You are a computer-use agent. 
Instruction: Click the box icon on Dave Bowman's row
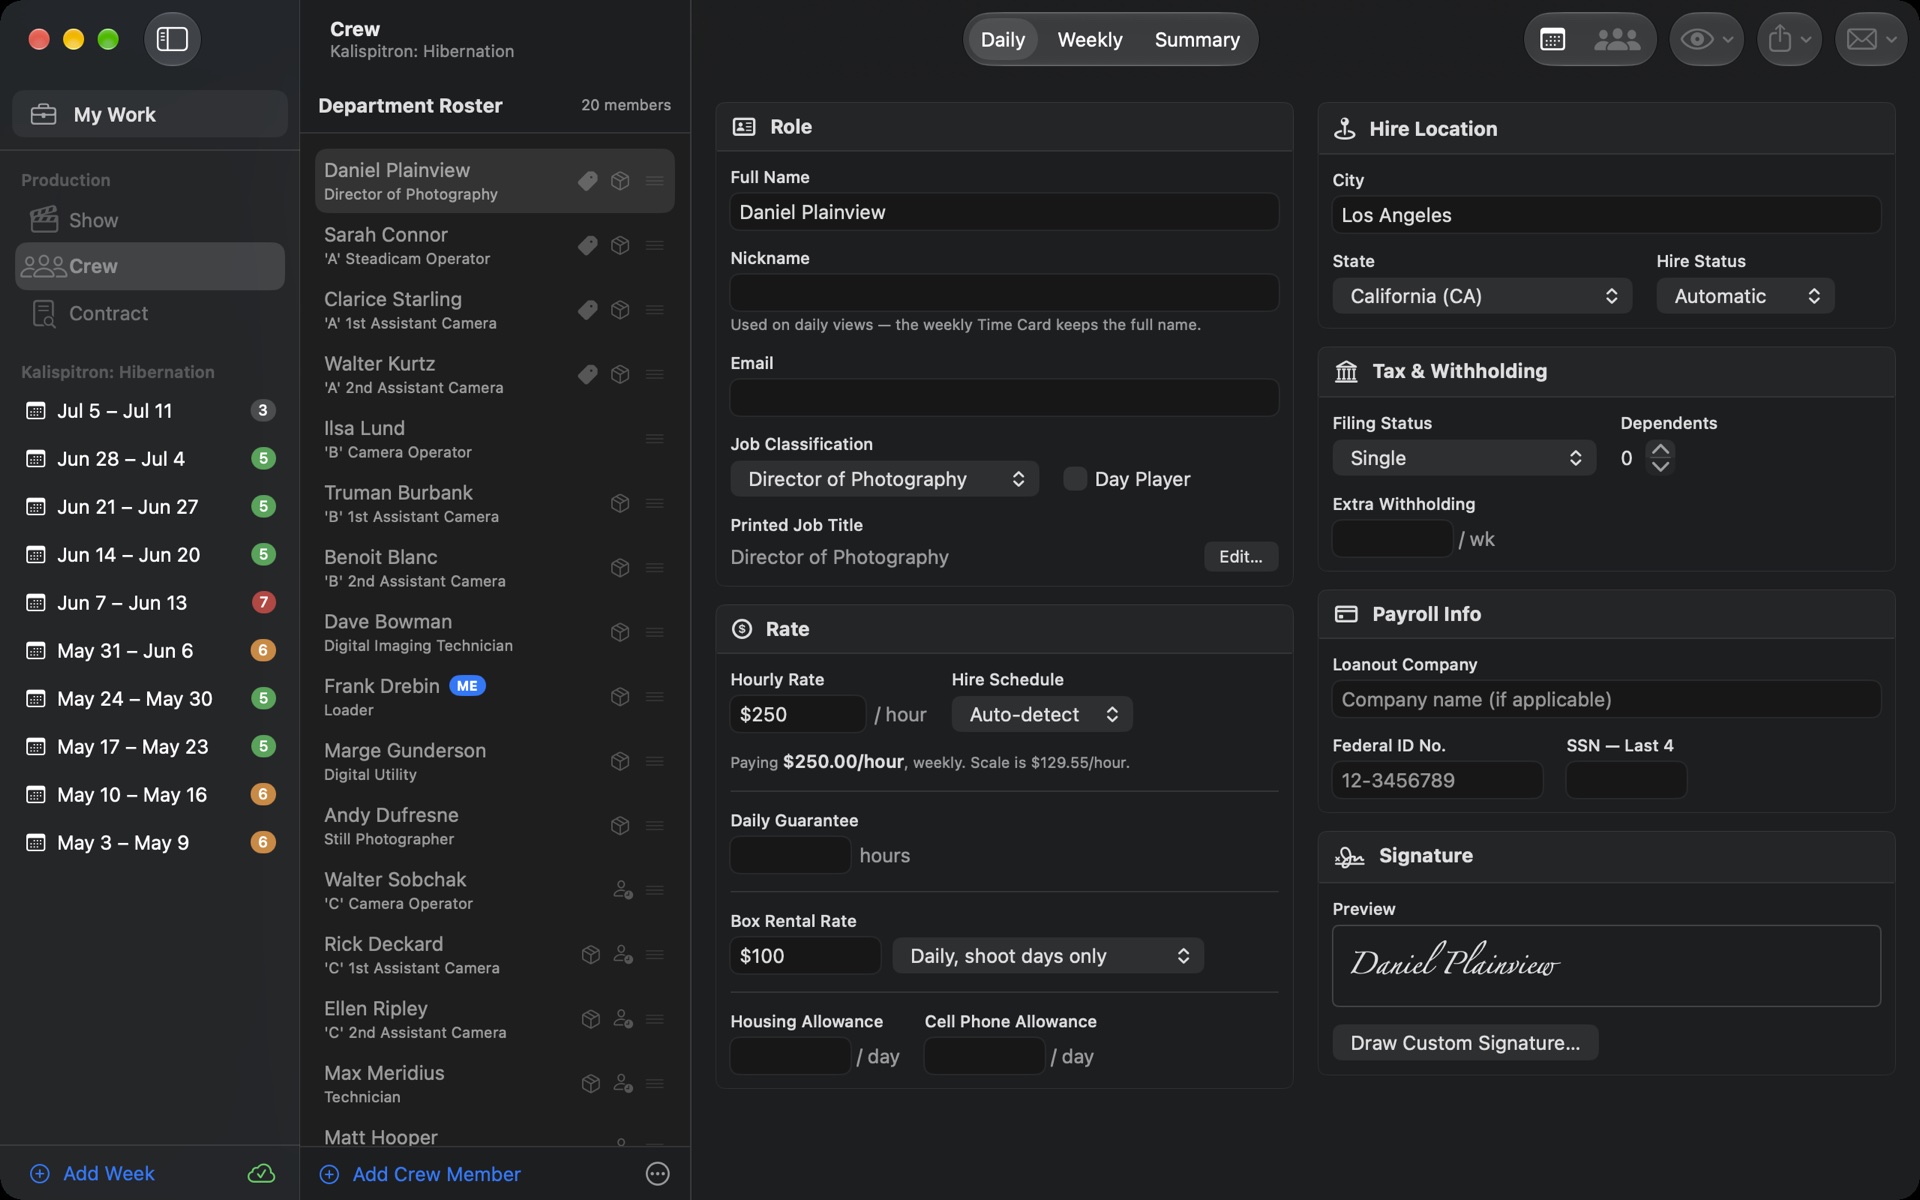(620, 632)
